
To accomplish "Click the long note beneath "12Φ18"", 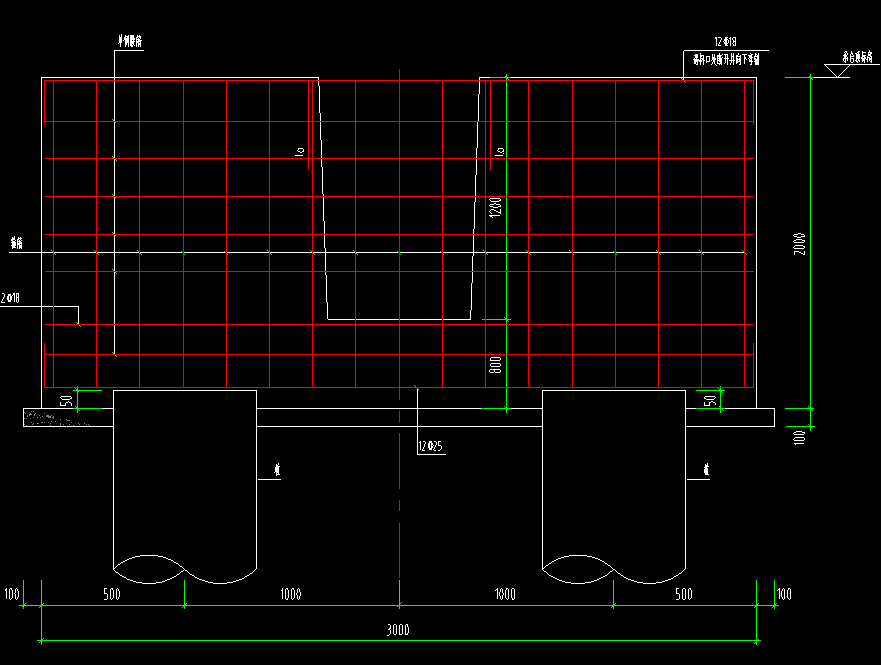I will point(726,59).
